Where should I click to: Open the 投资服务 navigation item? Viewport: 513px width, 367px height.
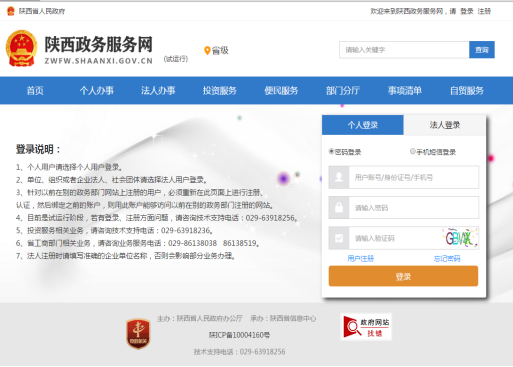click(220, 91)
